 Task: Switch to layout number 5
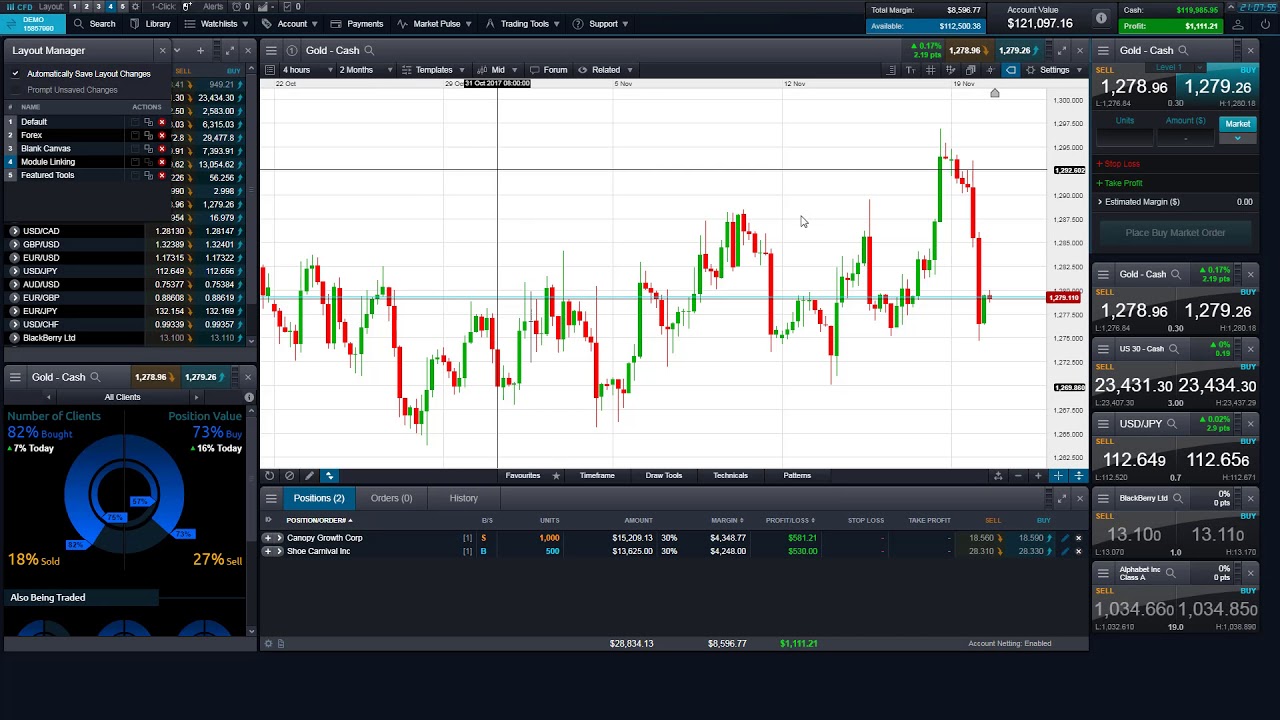pyautogui.click(x=122, y=7)
